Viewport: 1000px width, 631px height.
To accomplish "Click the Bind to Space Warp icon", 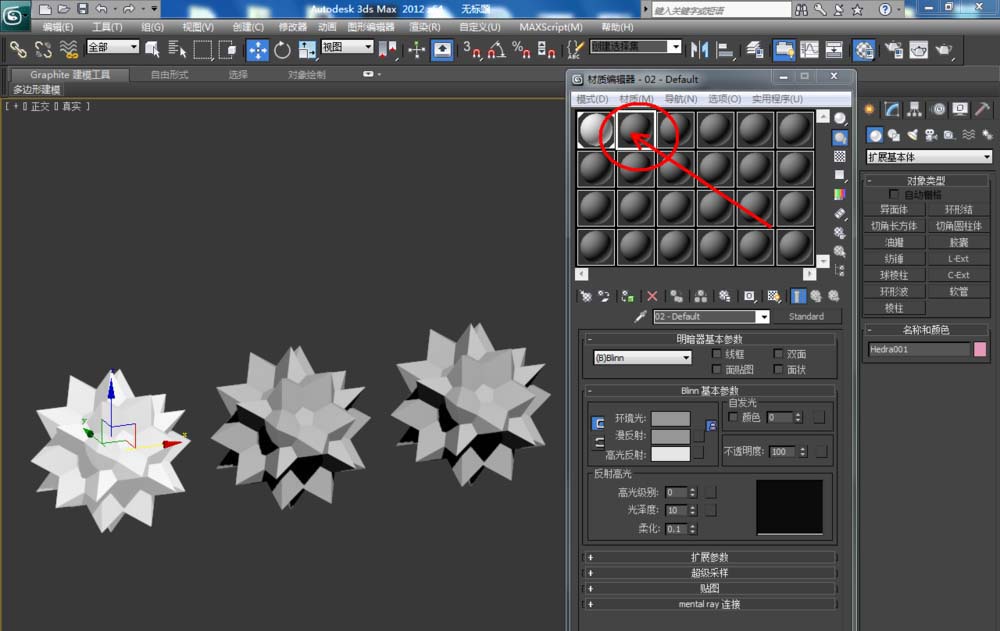I will pos(68,49).
